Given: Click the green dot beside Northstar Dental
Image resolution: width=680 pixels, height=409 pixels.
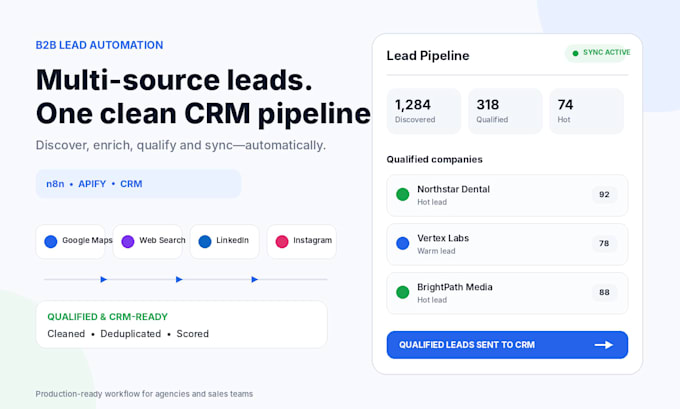Looking at the screenshot, I should coord(402,194).
